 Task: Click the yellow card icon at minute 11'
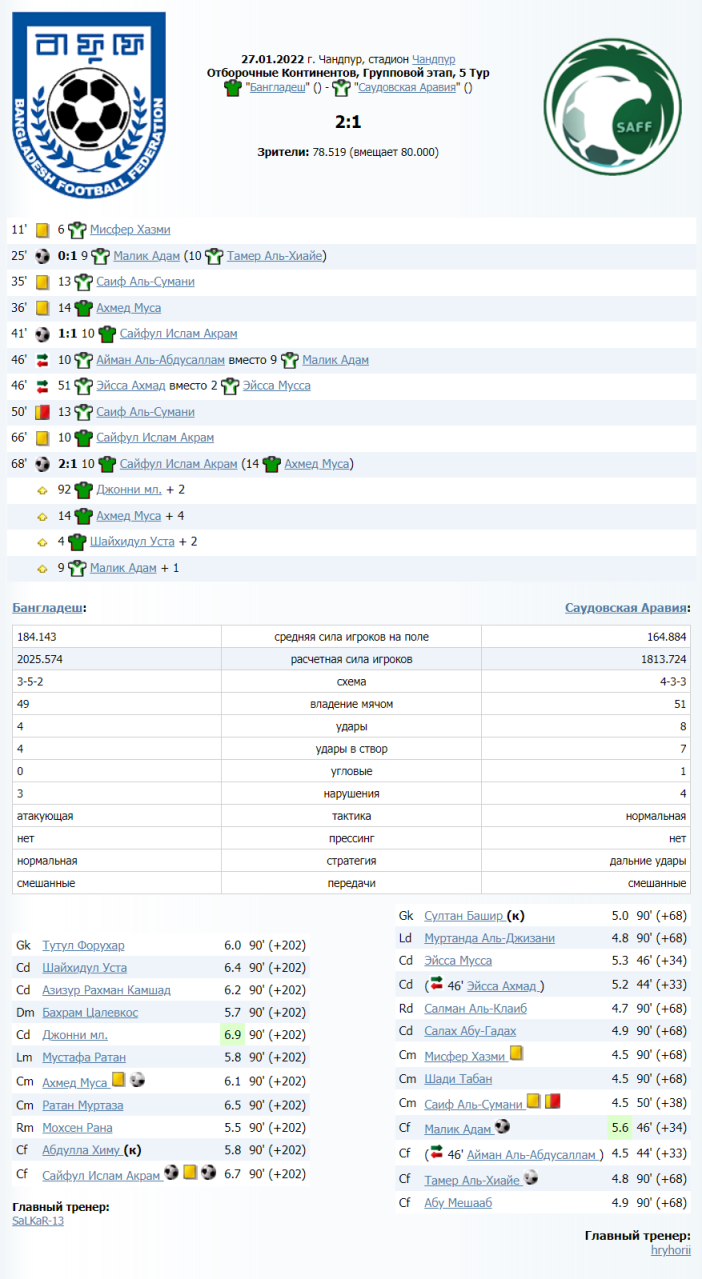pos(43,230)
